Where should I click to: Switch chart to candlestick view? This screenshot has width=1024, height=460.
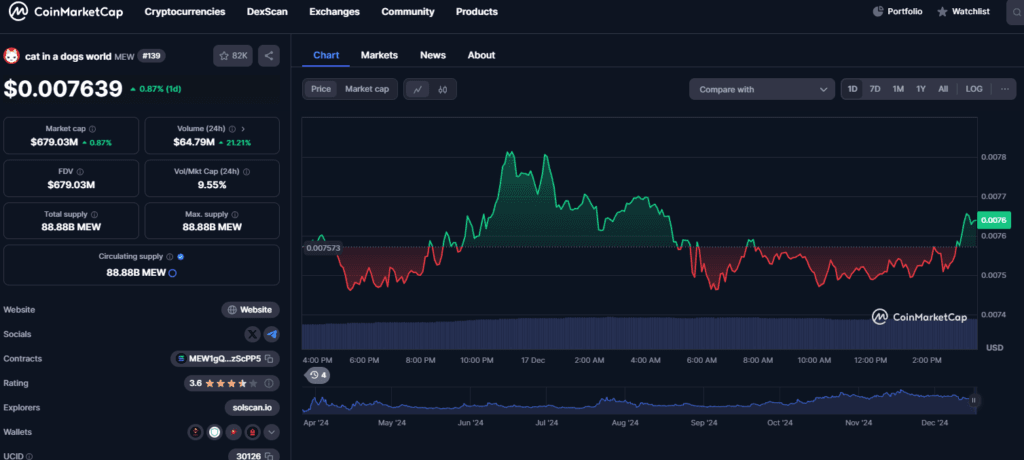443,90
